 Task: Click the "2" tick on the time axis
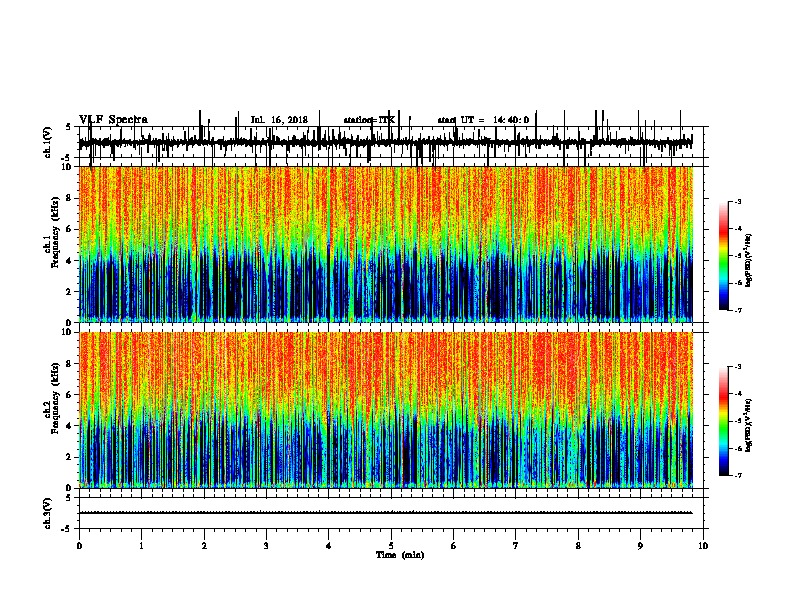coord(204,546)
